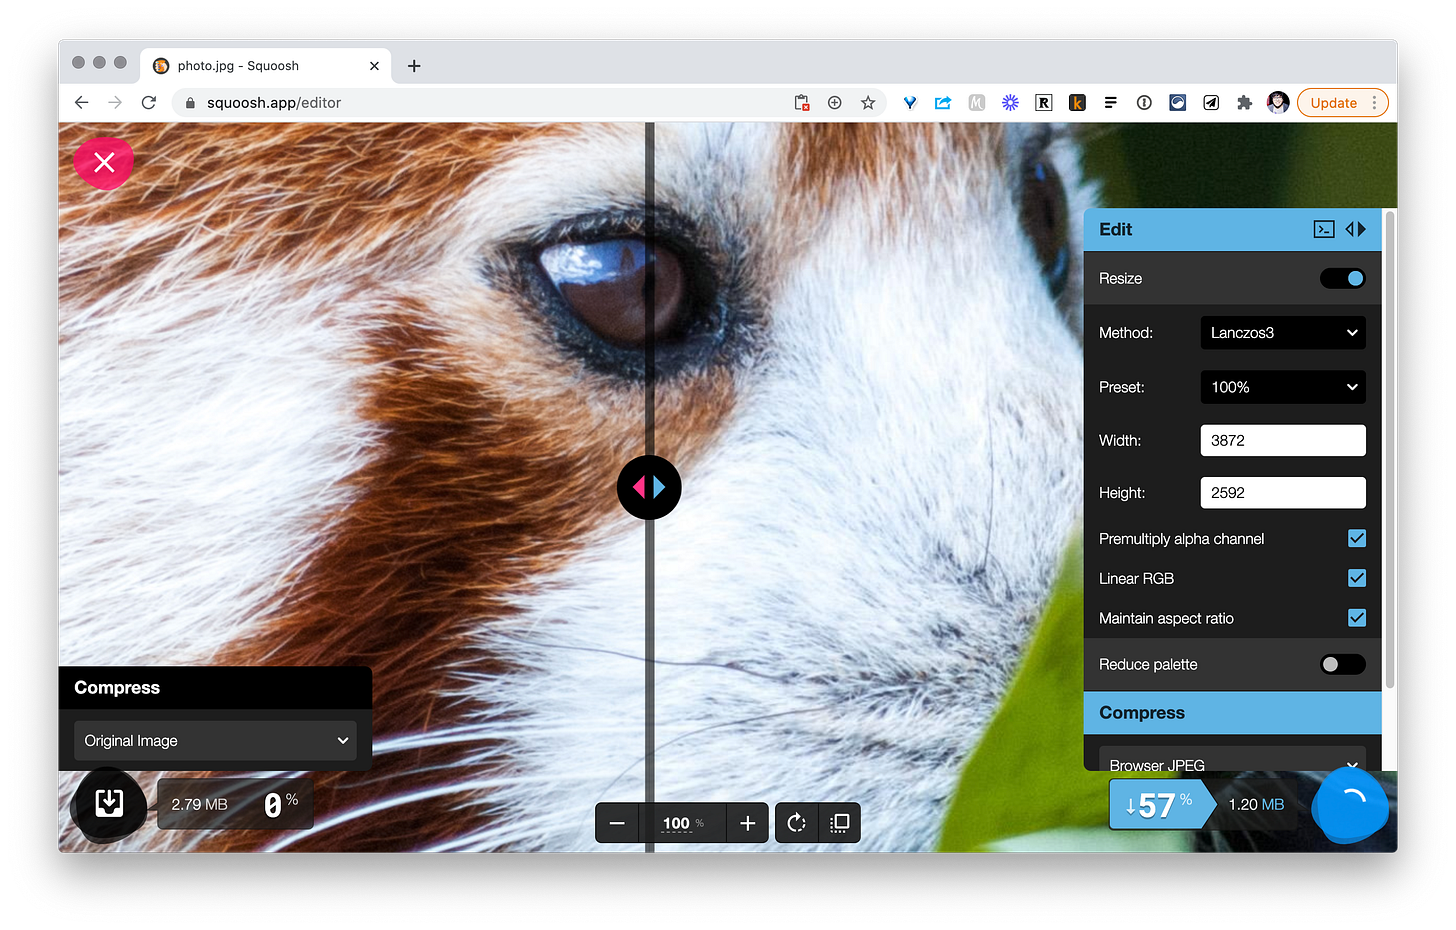The height and width of the screenshot is (930, 1456).
Task: Click the split-view comparison handle
Action: (649, 487)
